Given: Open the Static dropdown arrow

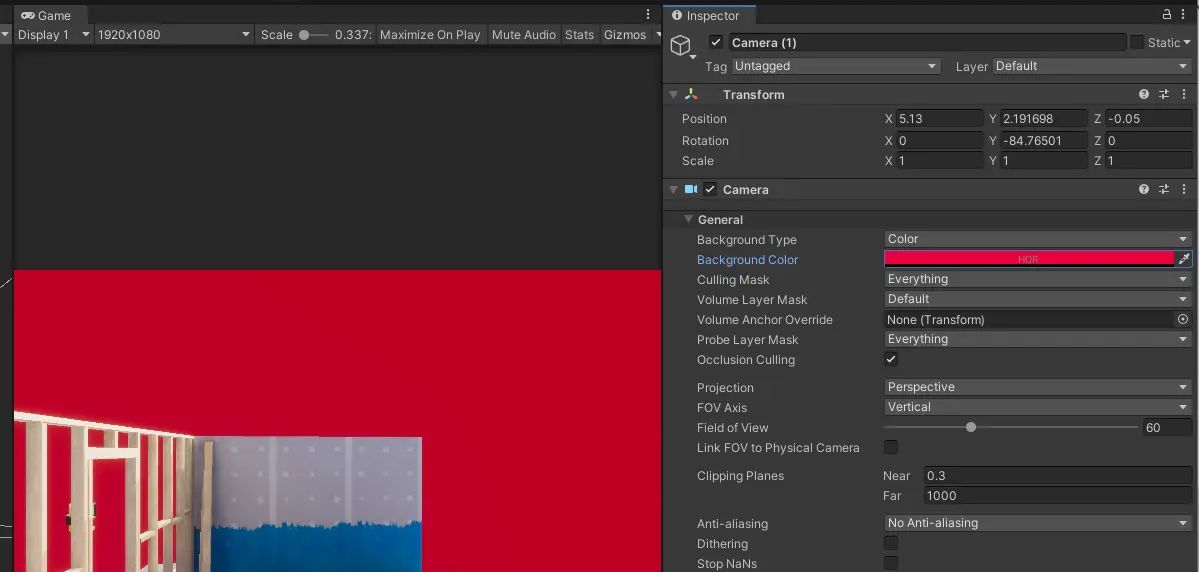Looking at the screenshot, I should coord(1187,43).
